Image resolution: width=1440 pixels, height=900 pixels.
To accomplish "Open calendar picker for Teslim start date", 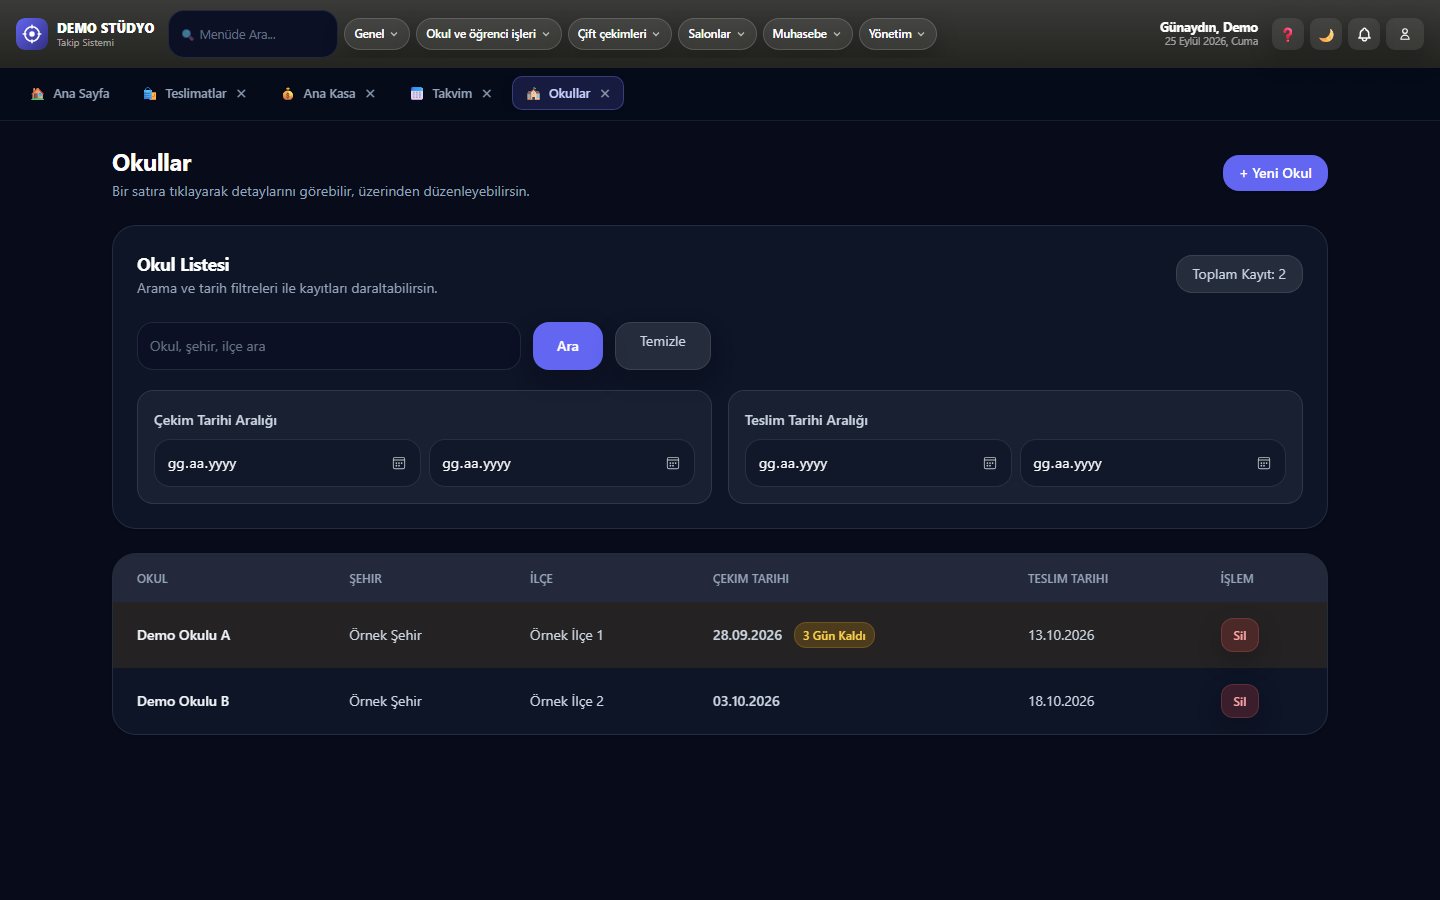I will pos(990,463).
